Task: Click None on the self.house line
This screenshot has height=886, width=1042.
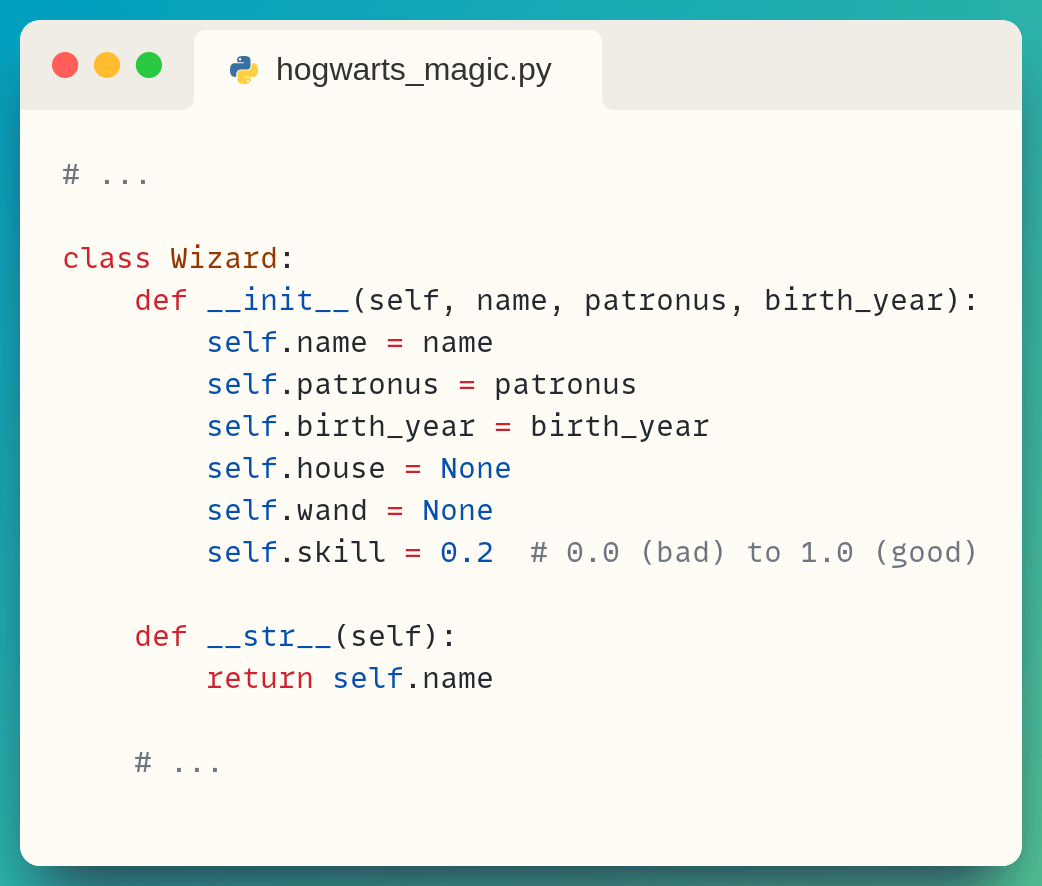Action: point(475,468)
